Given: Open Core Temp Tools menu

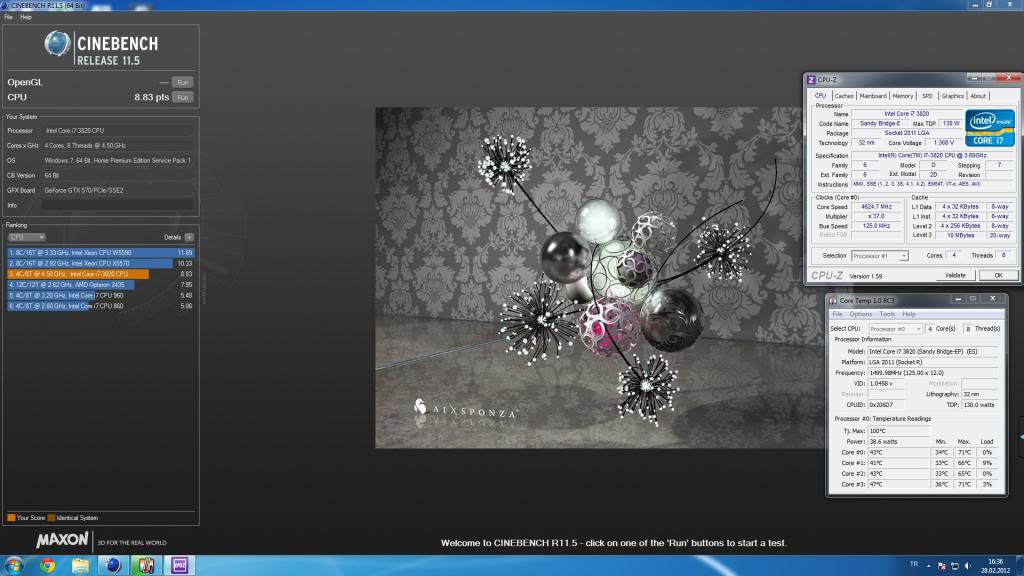Looking at the screenshot, I should pyautogui.click(x=887, y=314).
